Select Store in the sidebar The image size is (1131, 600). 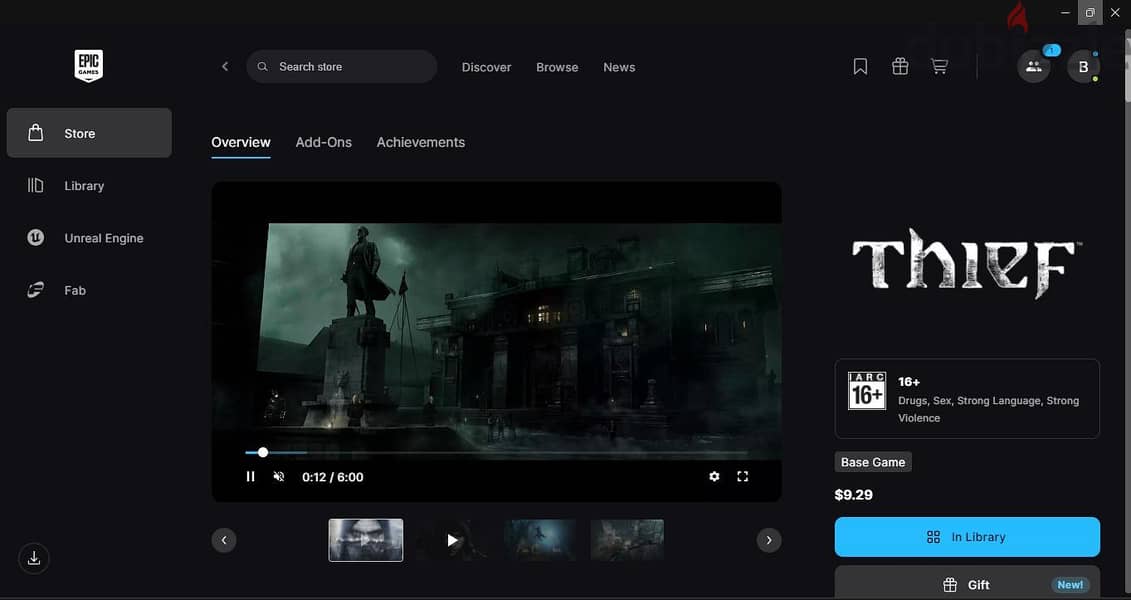tap(89, 133)
